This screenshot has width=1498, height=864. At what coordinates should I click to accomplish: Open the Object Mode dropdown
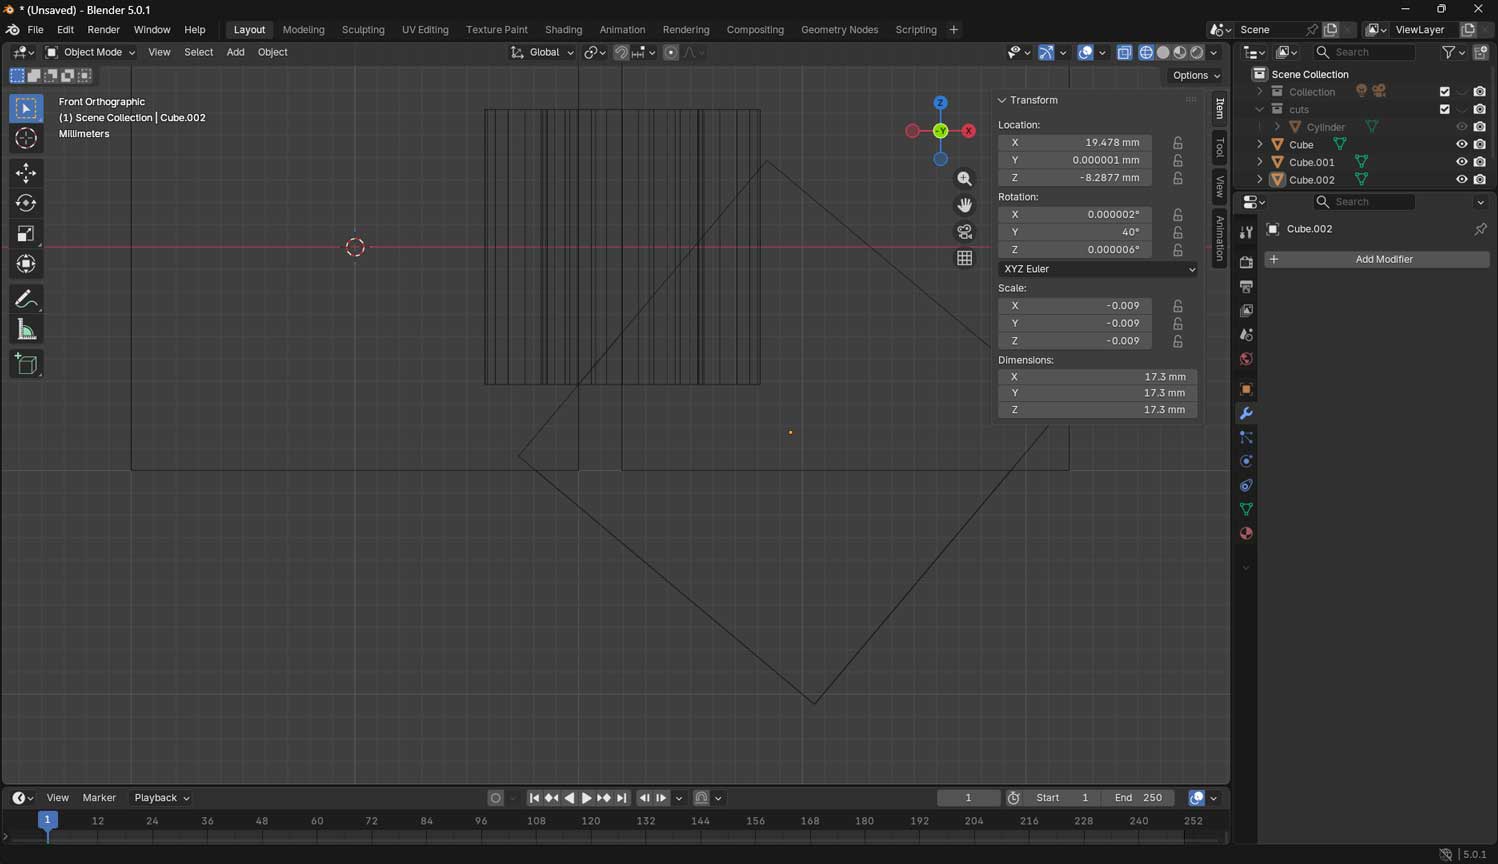click(91, 52)
